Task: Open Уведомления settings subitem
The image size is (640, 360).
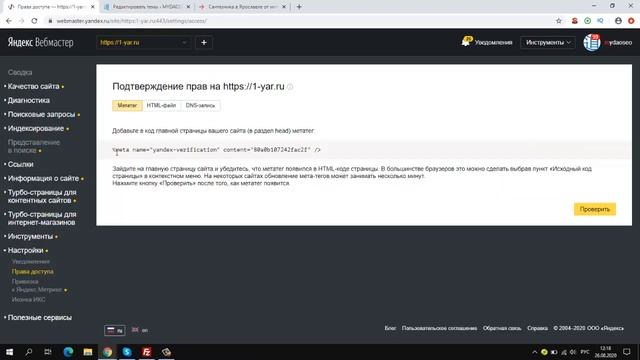Action: (31, 262)
